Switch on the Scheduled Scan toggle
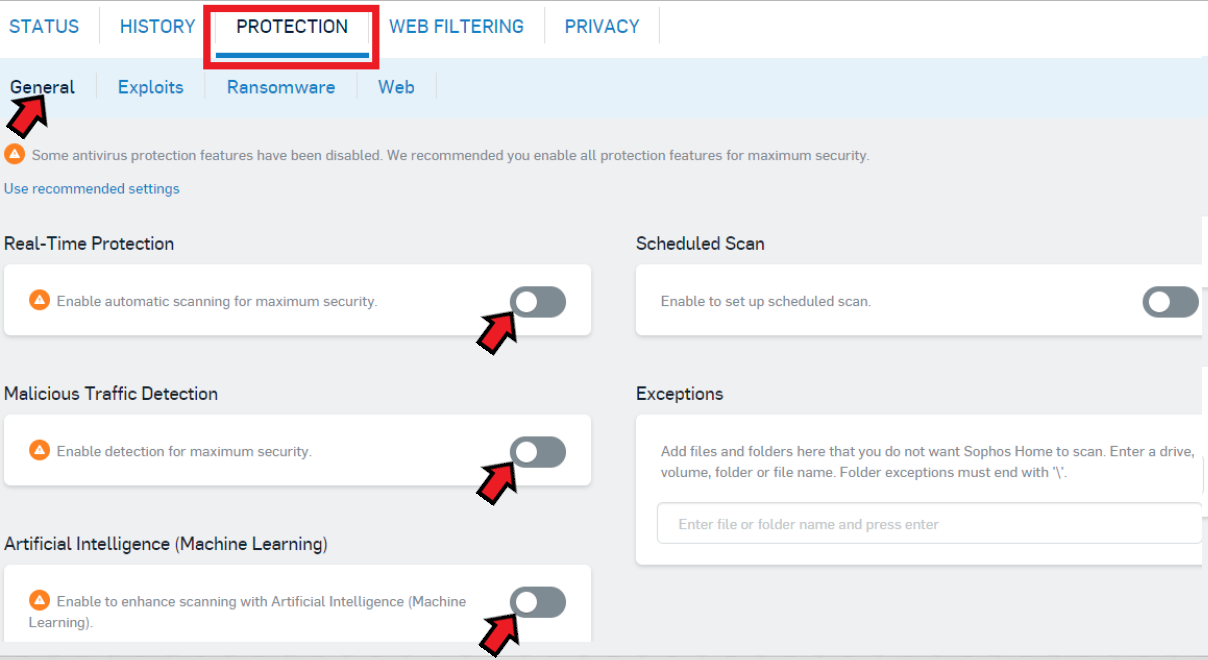The height and width of the screenshot is (660, 1208). 1170,301
